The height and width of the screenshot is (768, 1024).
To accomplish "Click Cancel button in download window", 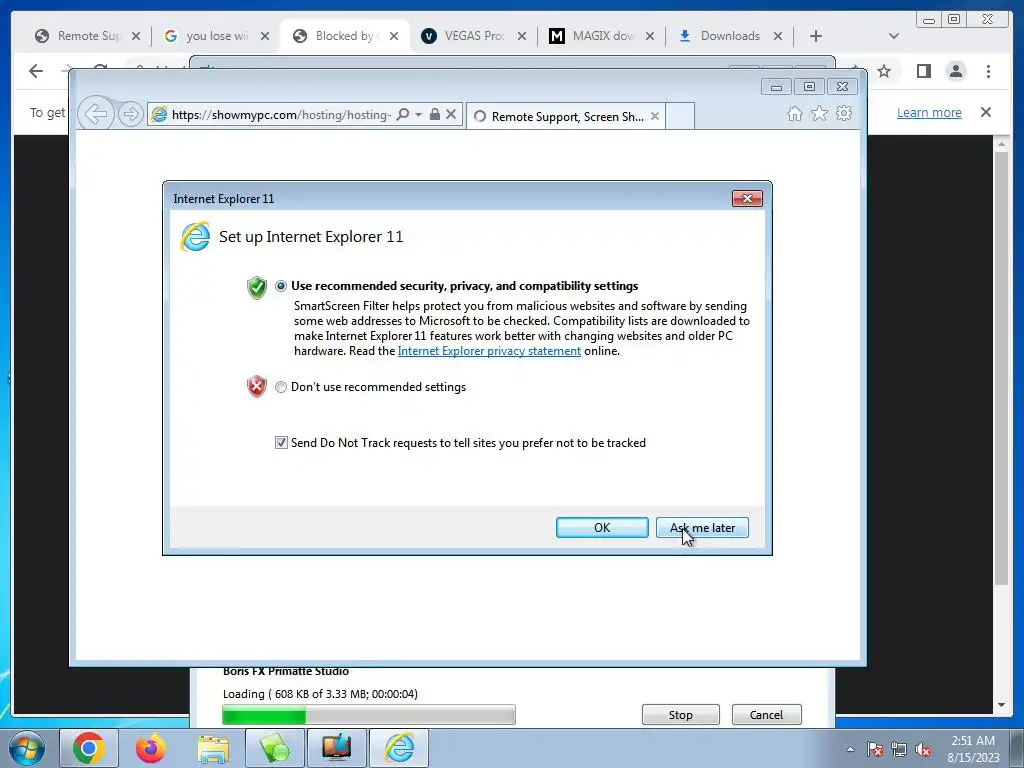I will 766,714.
